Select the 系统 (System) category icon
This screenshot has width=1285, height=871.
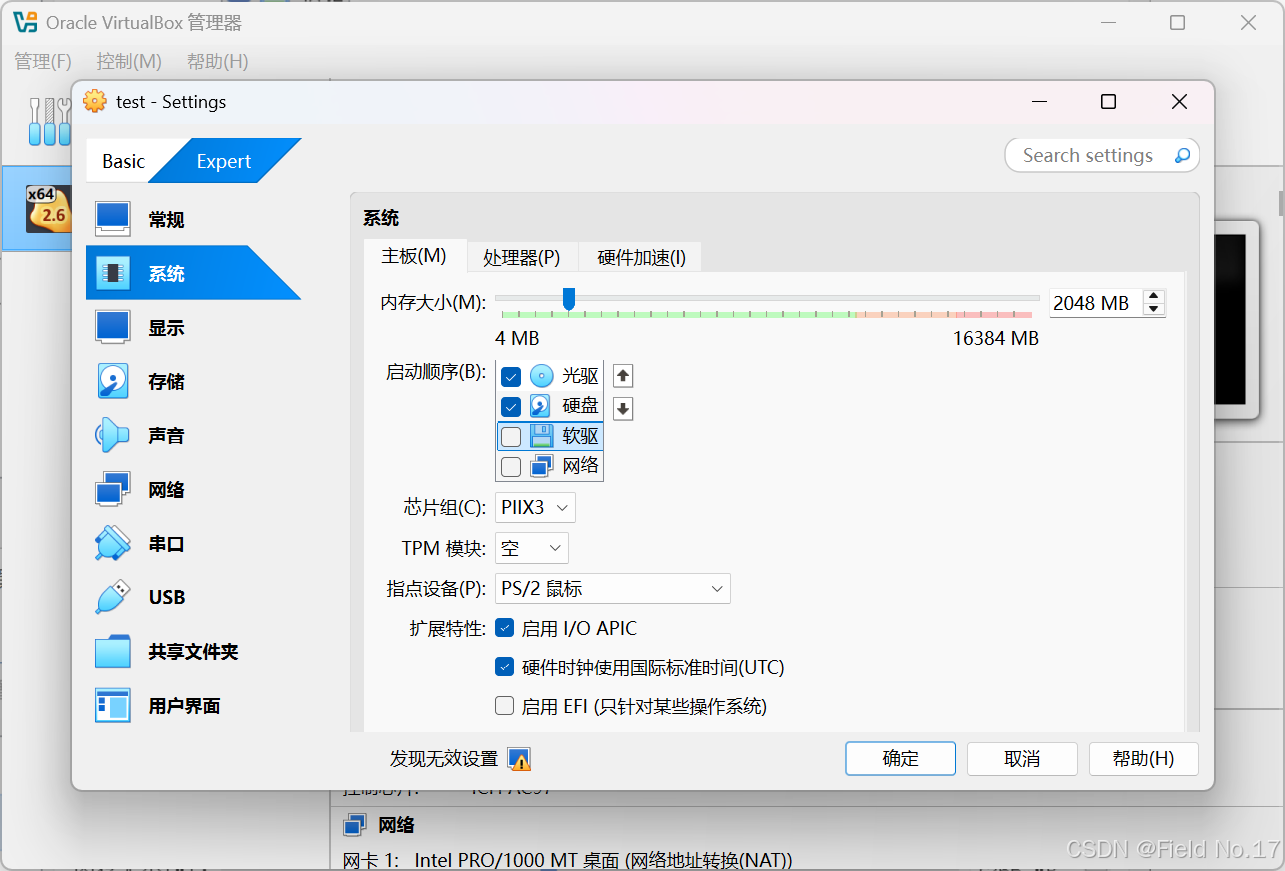[x=113, y=273]
